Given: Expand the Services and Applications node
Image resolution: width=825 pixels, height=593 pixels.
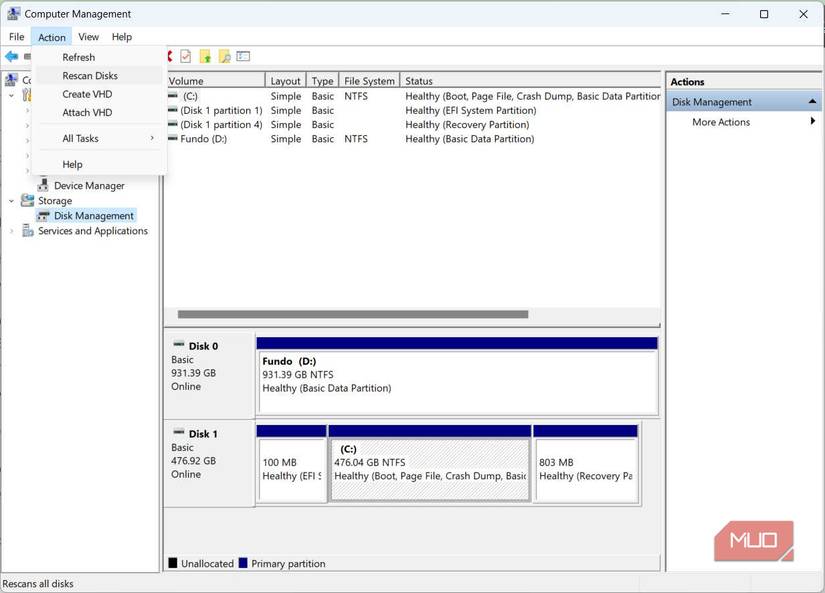Looking at the screenshot, I should 12,231.
